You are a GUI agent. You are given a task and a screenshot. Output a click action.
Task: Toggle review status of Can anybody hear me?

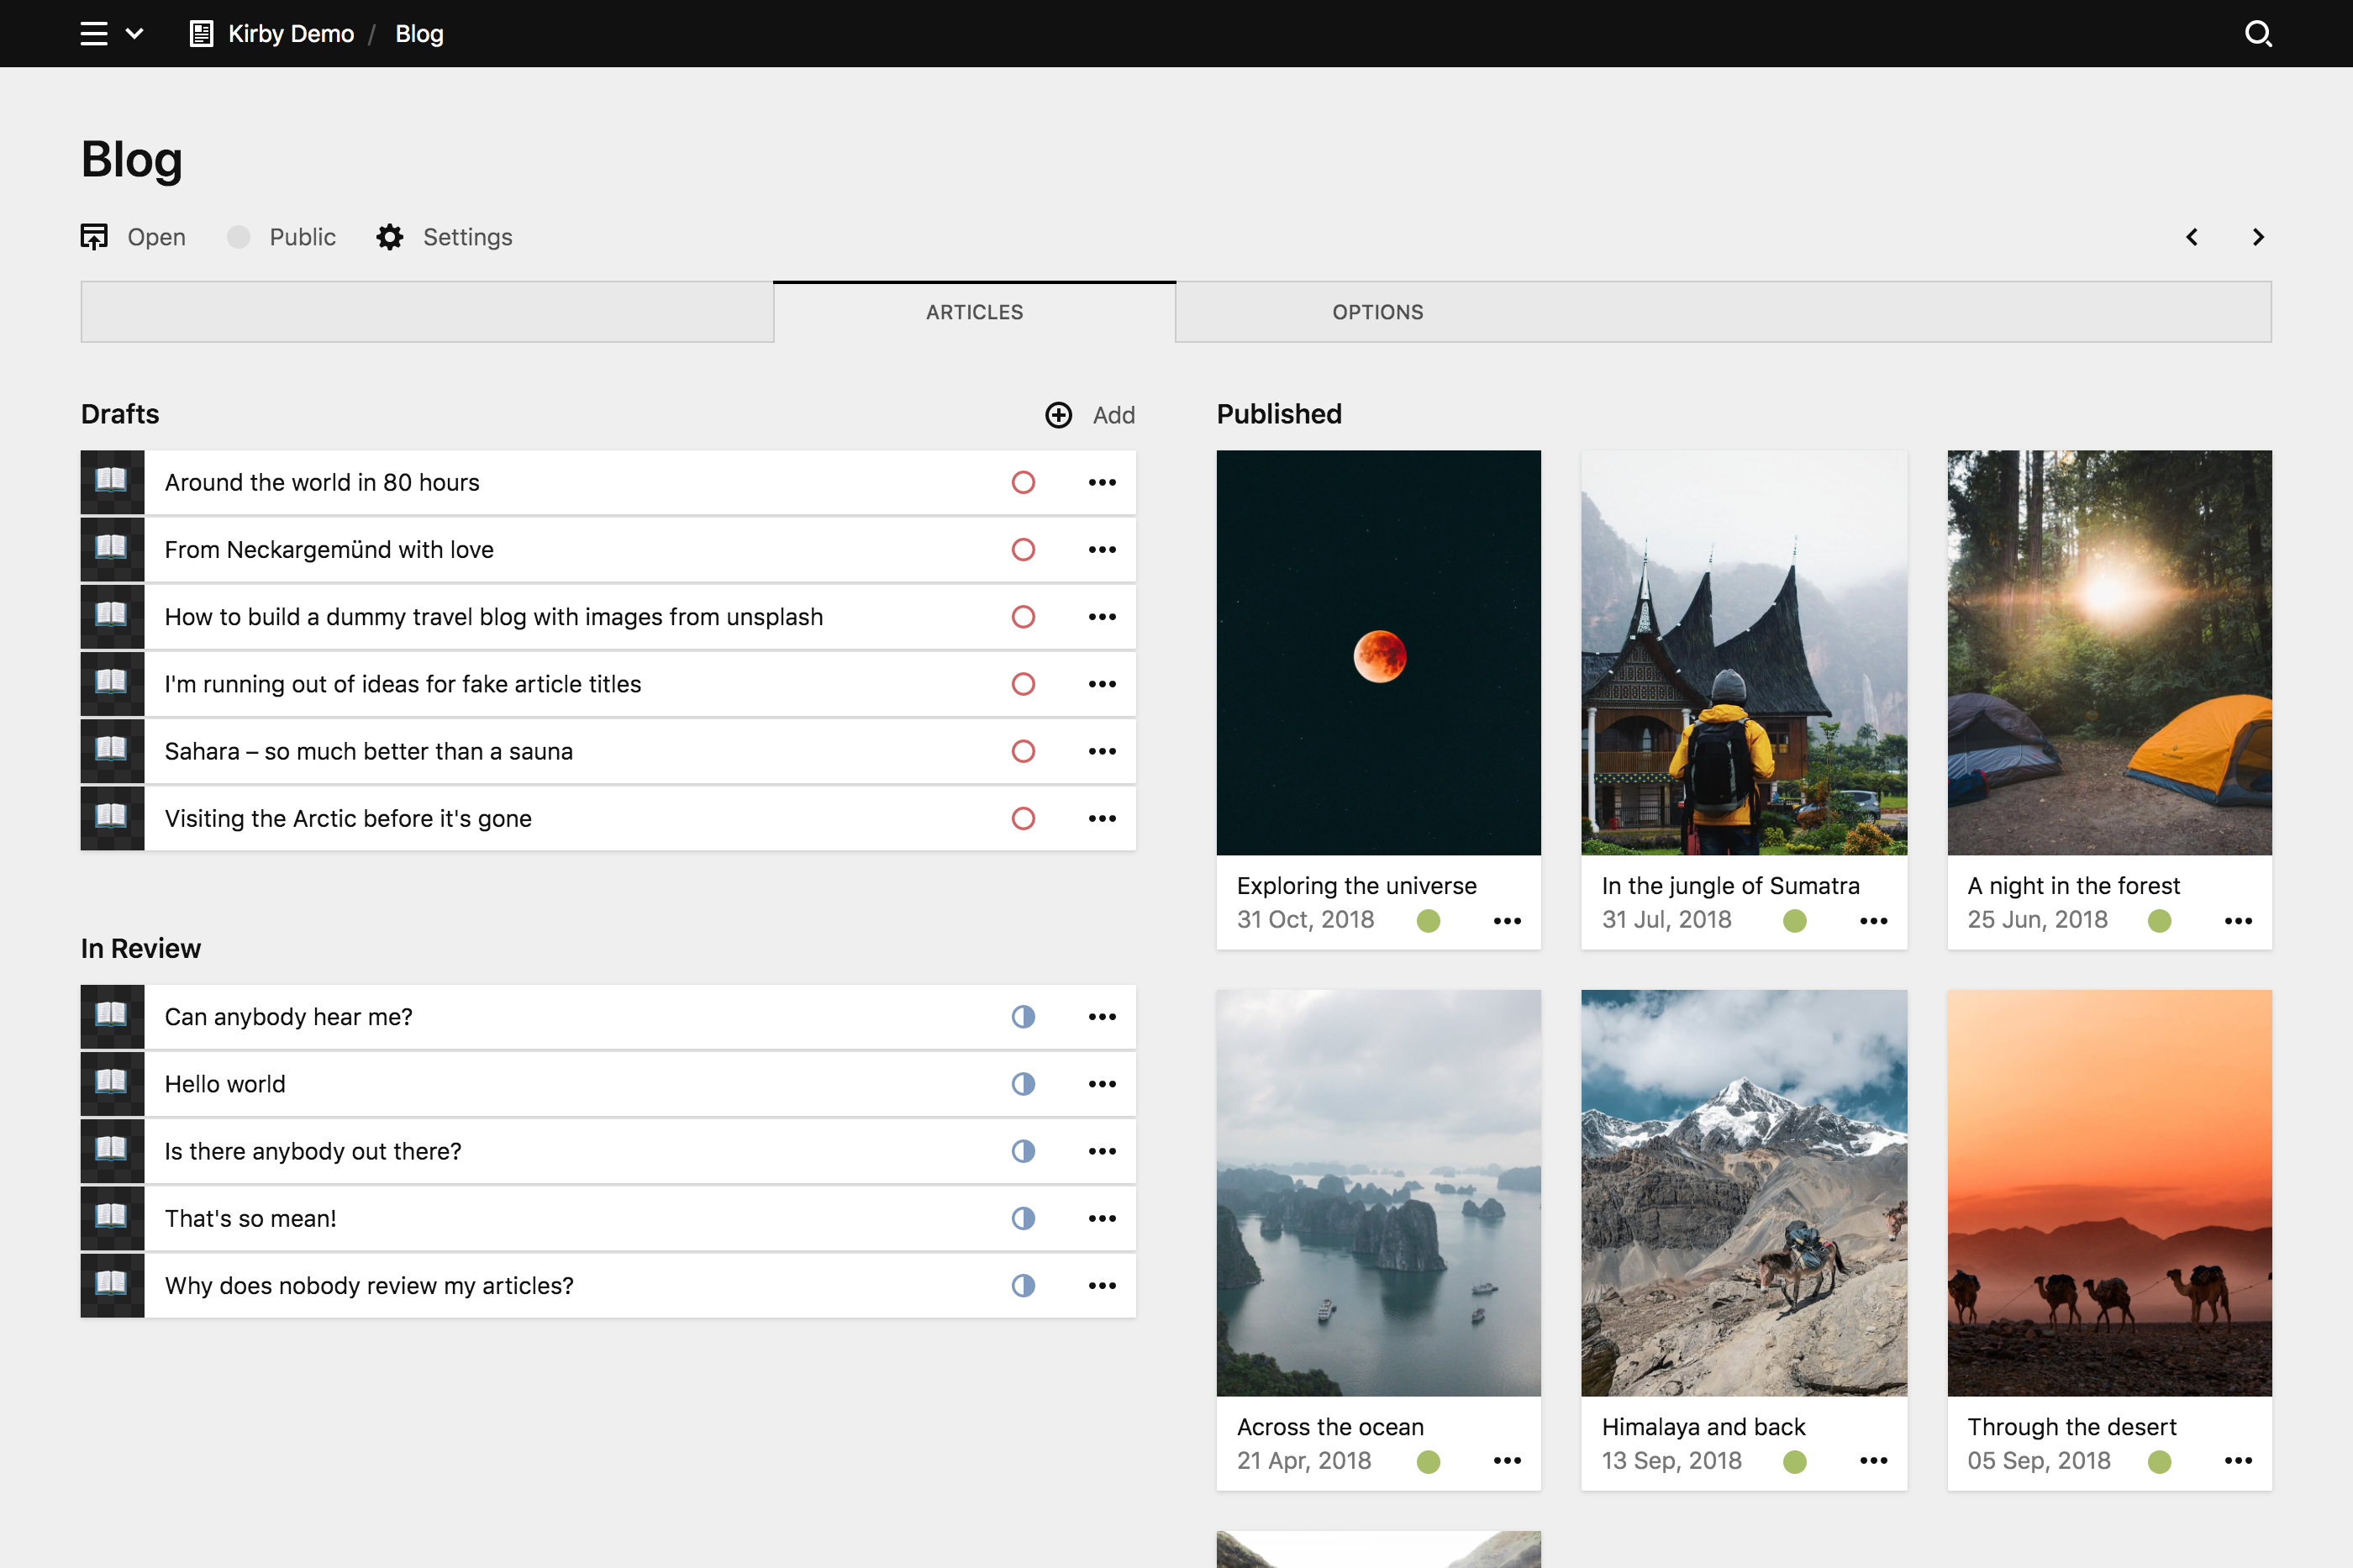1022,1016
